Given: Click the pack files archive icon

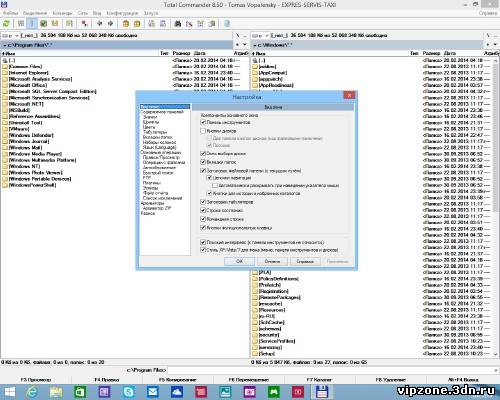Looking at the screenshot, I should point(126,23).
